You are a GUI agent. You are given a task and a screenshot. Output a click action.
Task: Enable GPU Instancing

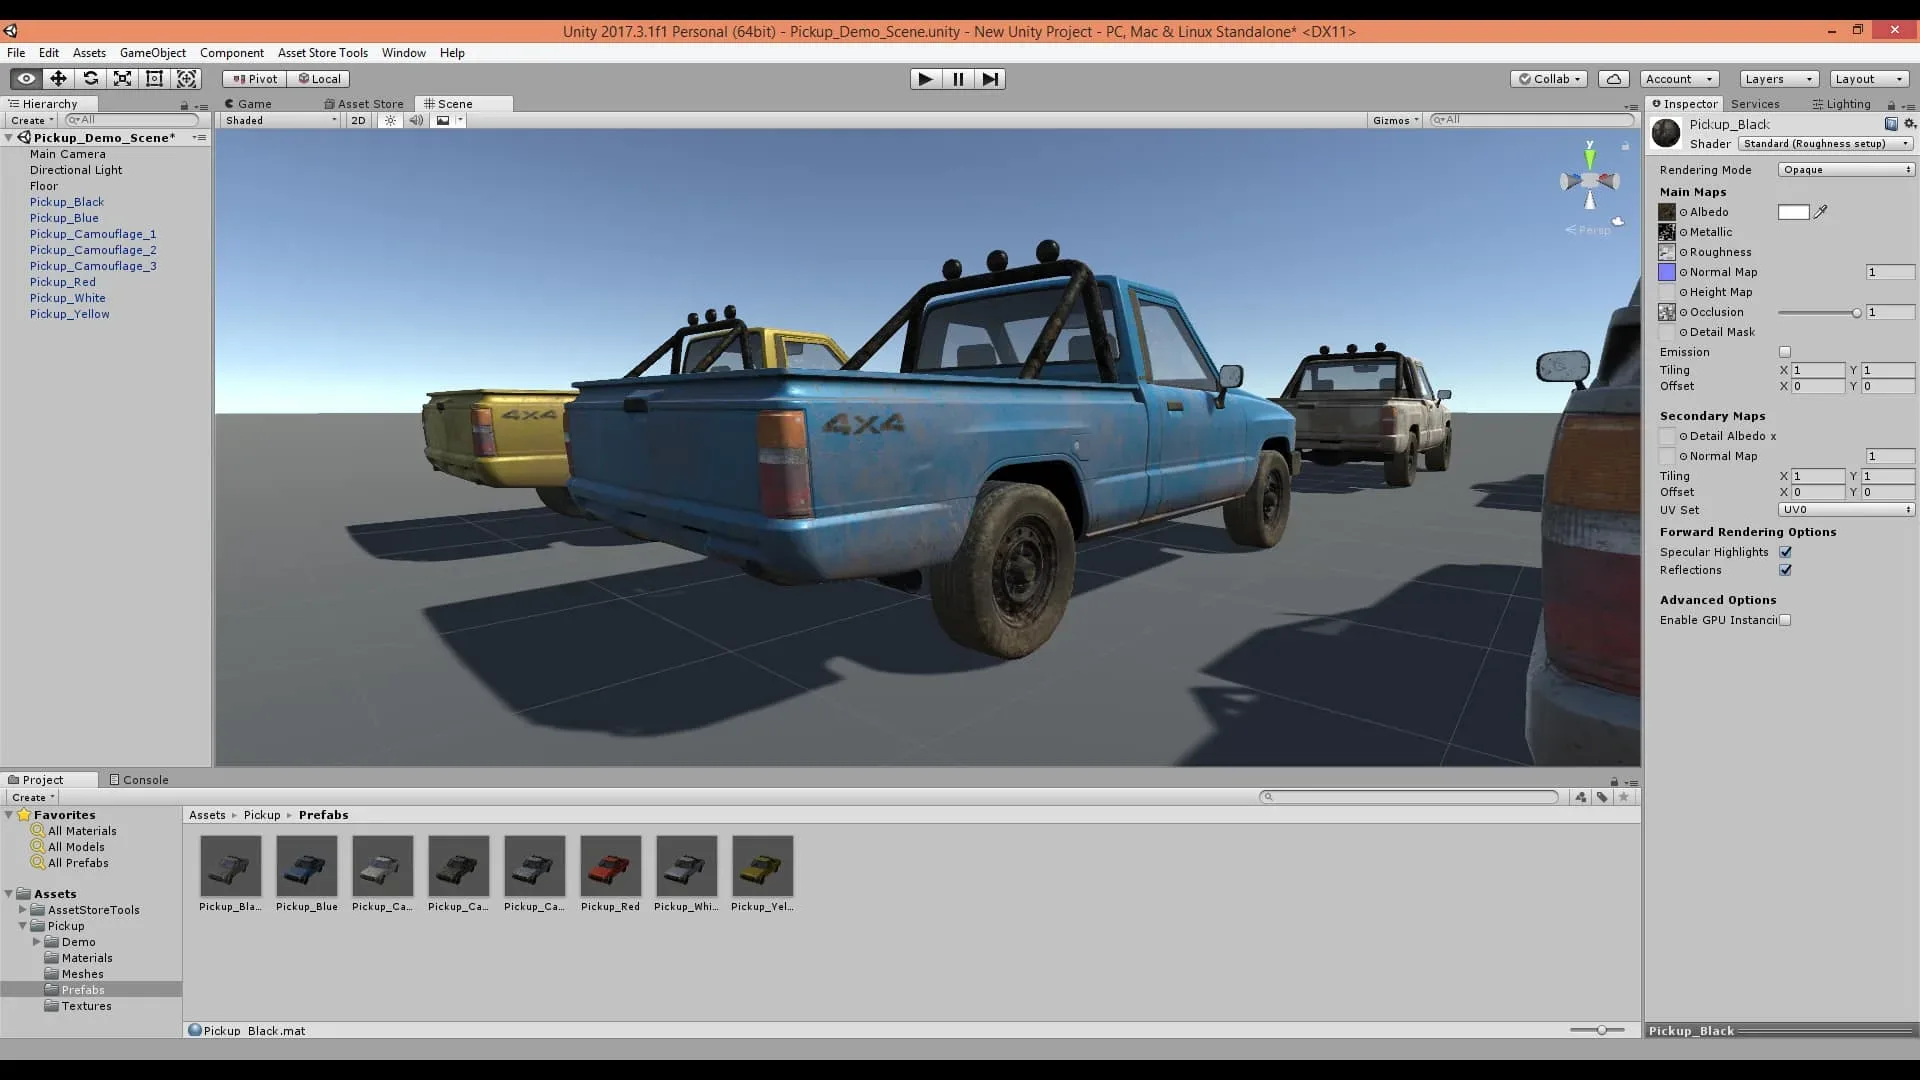1785,620
